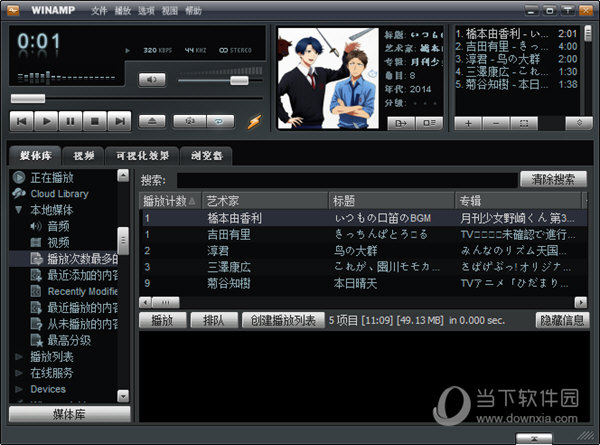
Task: Sort by the 播放计数 column header
Action: [x=170, y=200]
